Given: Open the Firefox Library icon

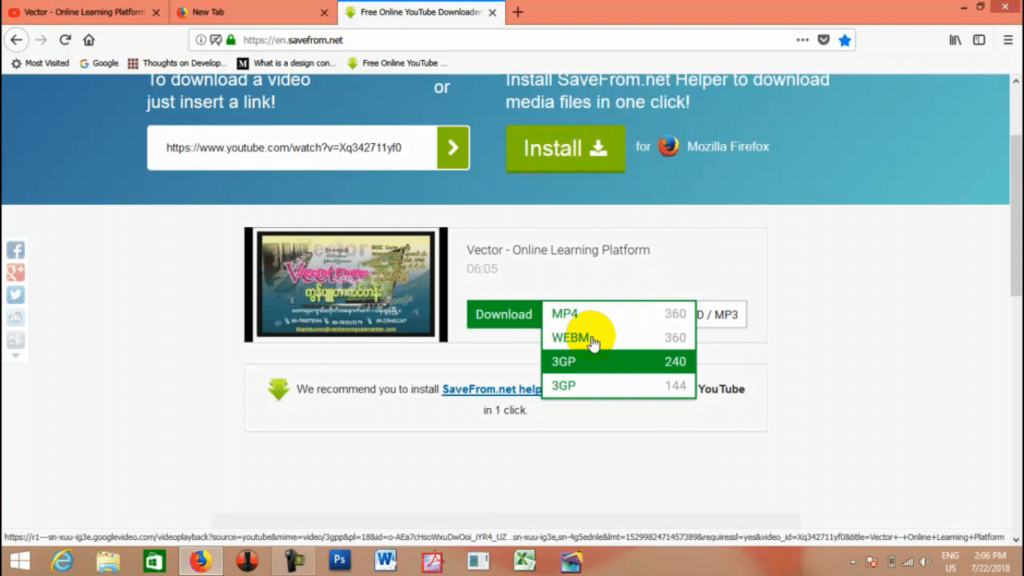Looking at the screenshot, I should [955, 40].
